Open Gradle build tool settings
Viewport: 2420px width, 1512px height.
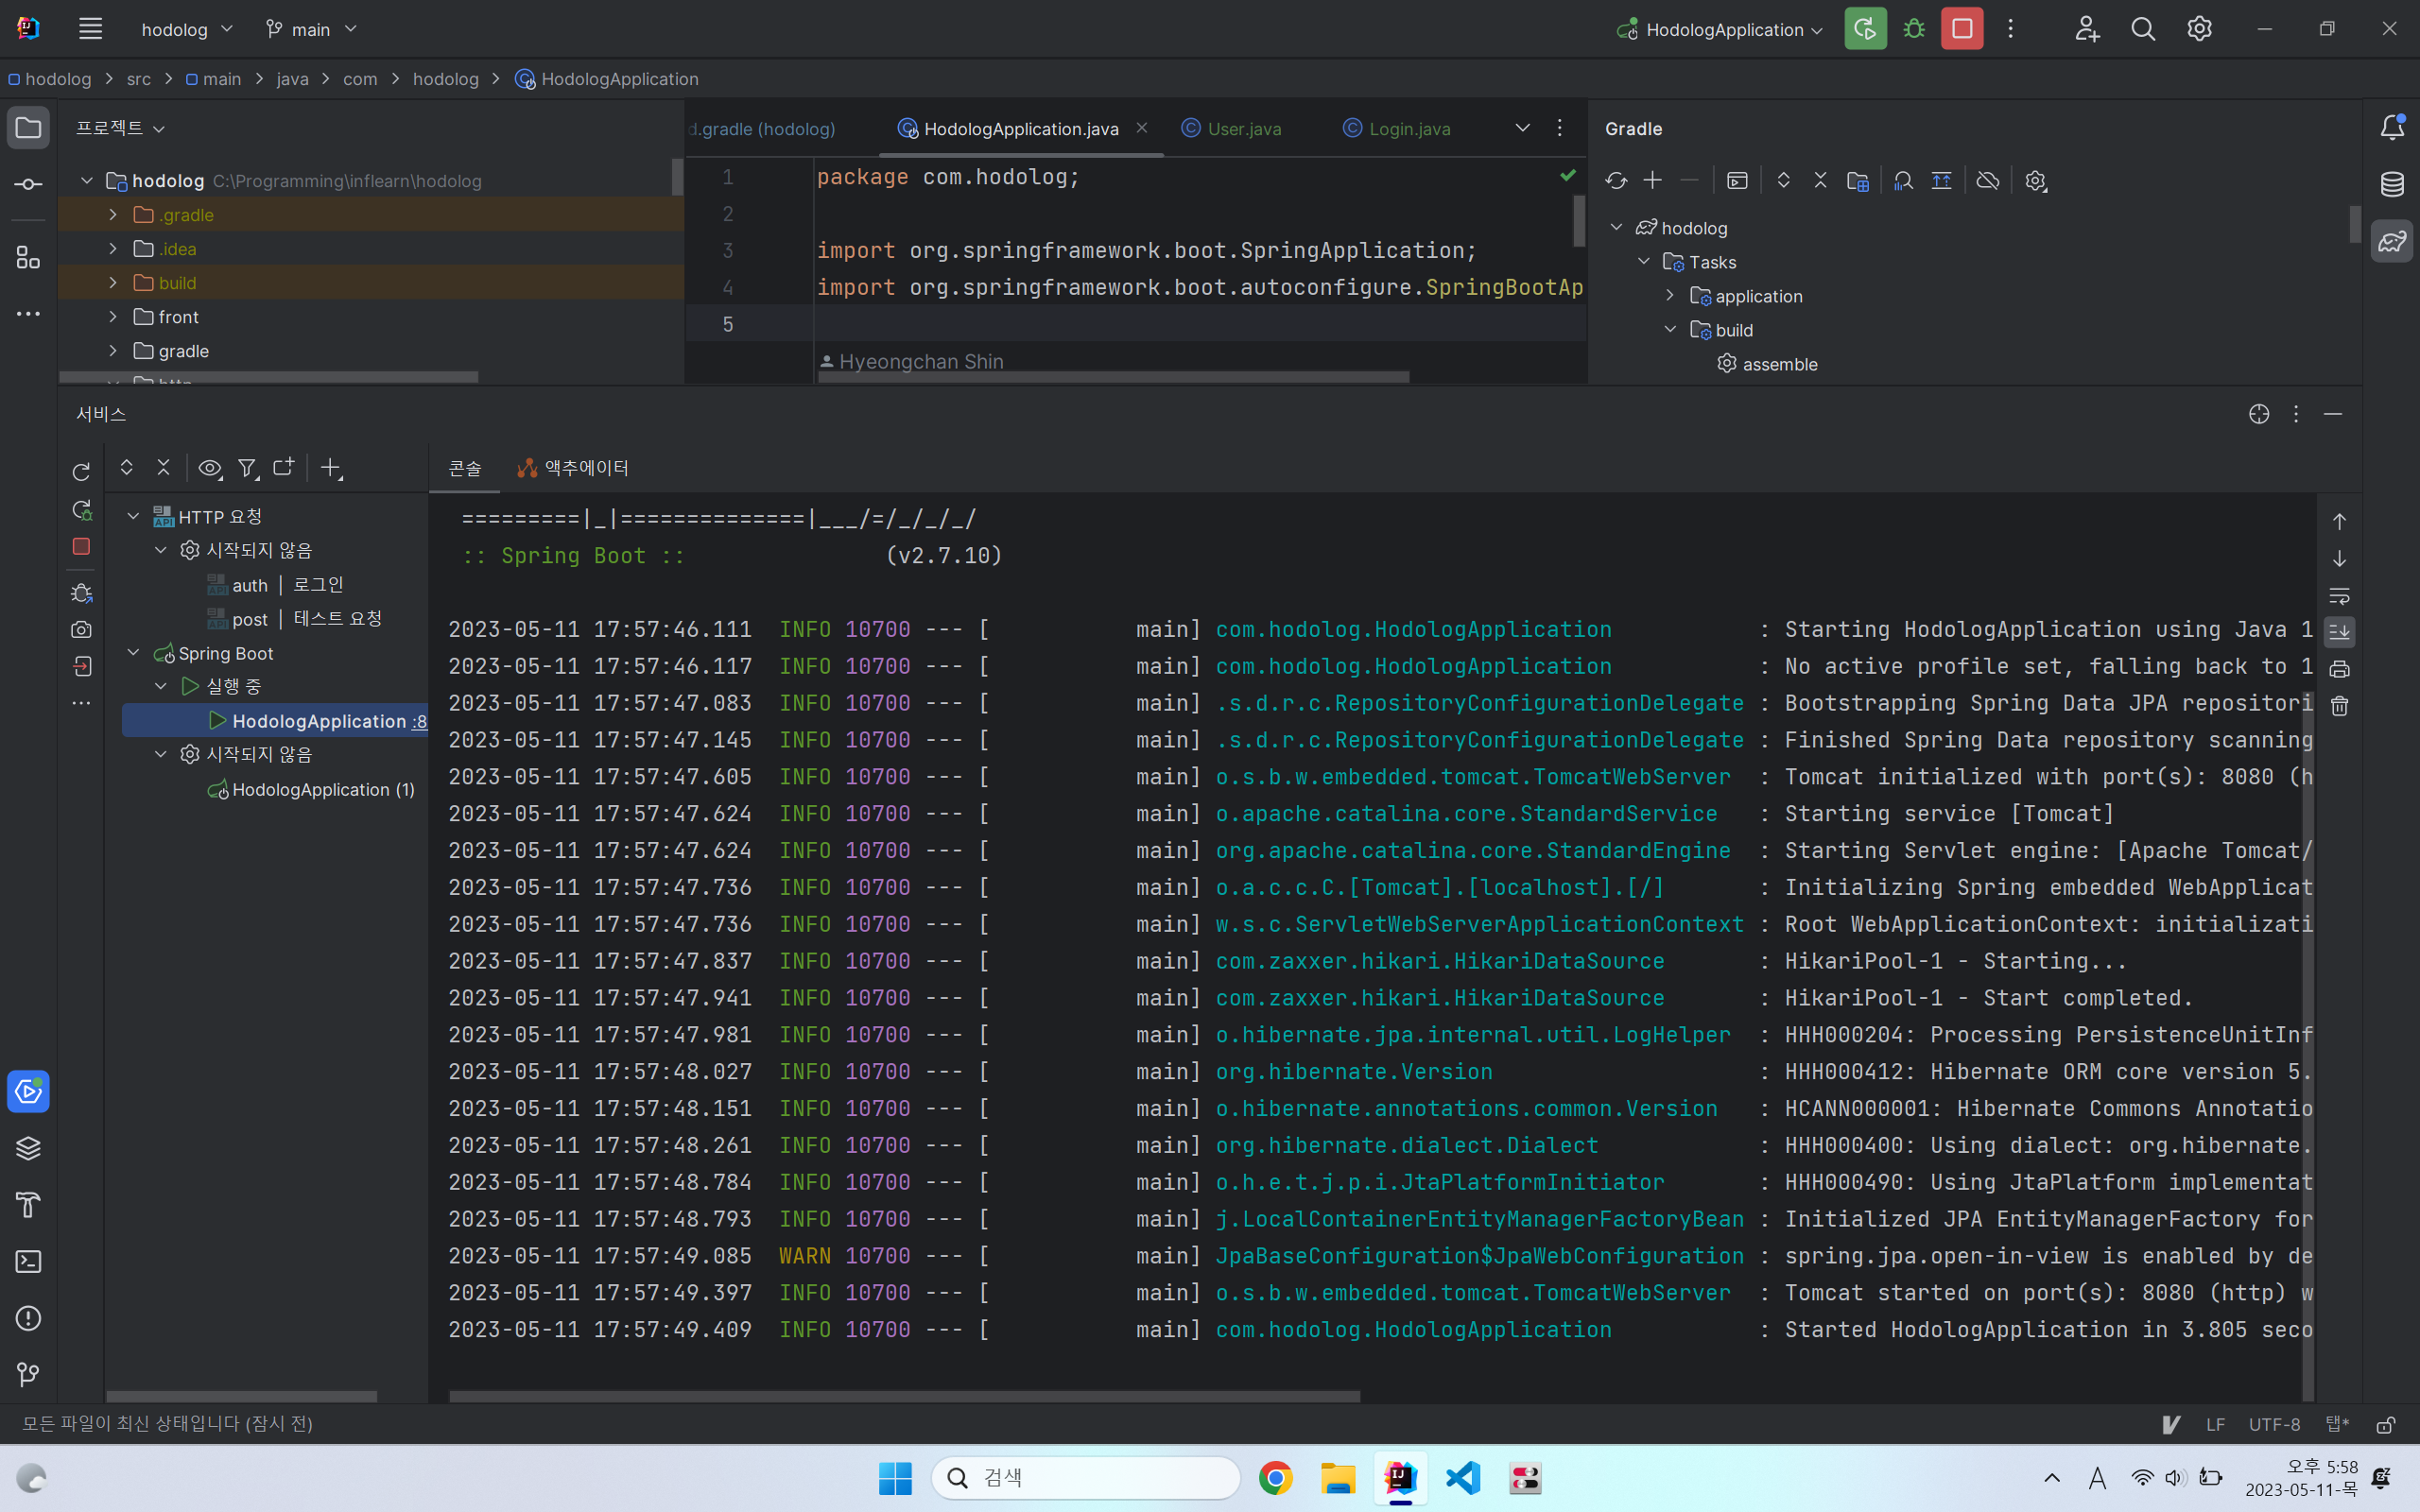tap(2035, 181)
